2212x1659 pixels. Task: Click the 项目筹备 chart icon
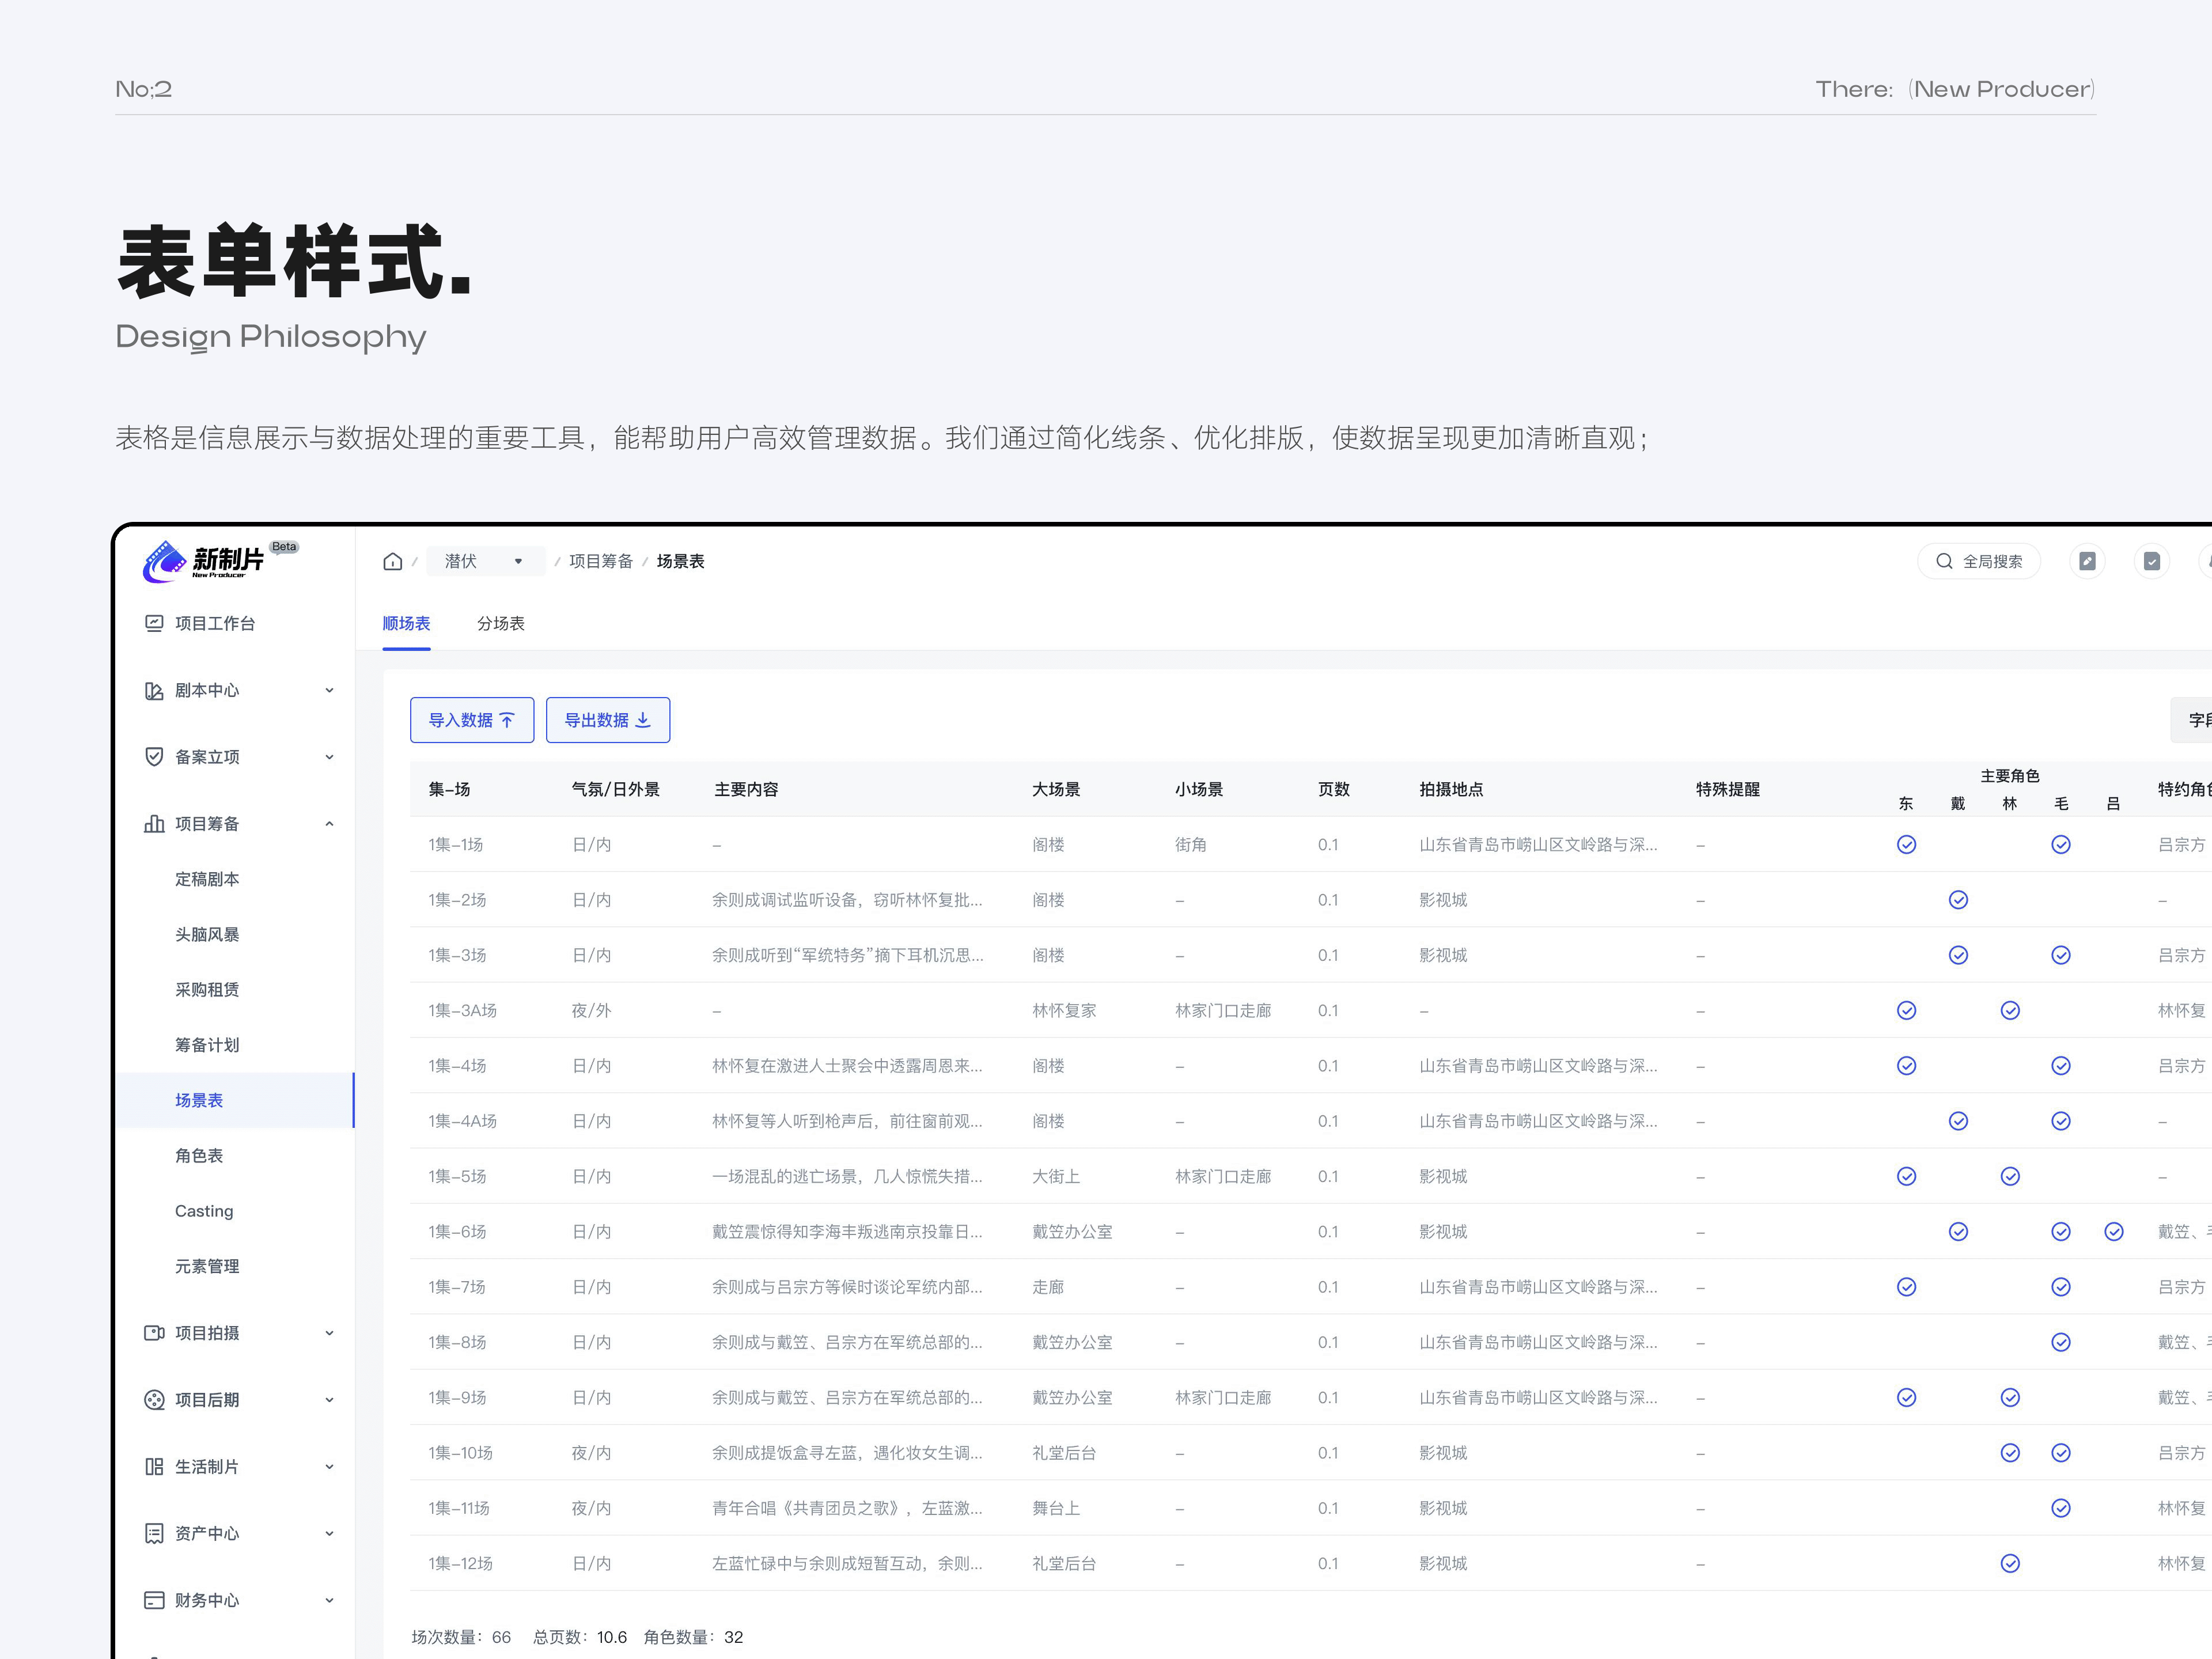click(154, 824)
